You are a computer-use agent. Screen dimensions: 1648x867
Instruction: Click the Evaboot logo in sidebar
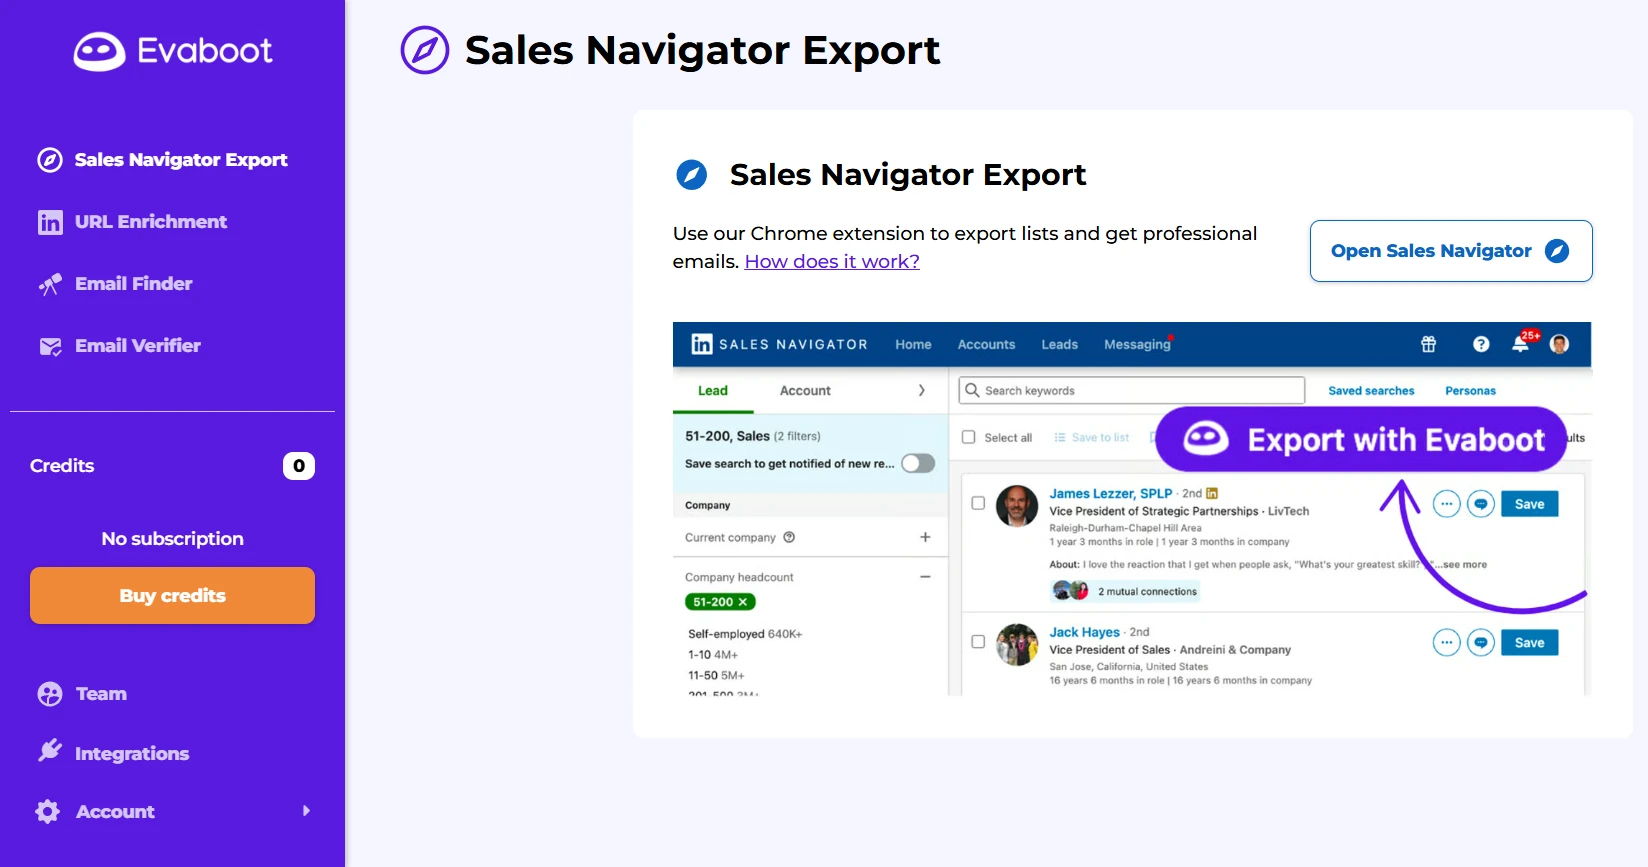[172, 51]
